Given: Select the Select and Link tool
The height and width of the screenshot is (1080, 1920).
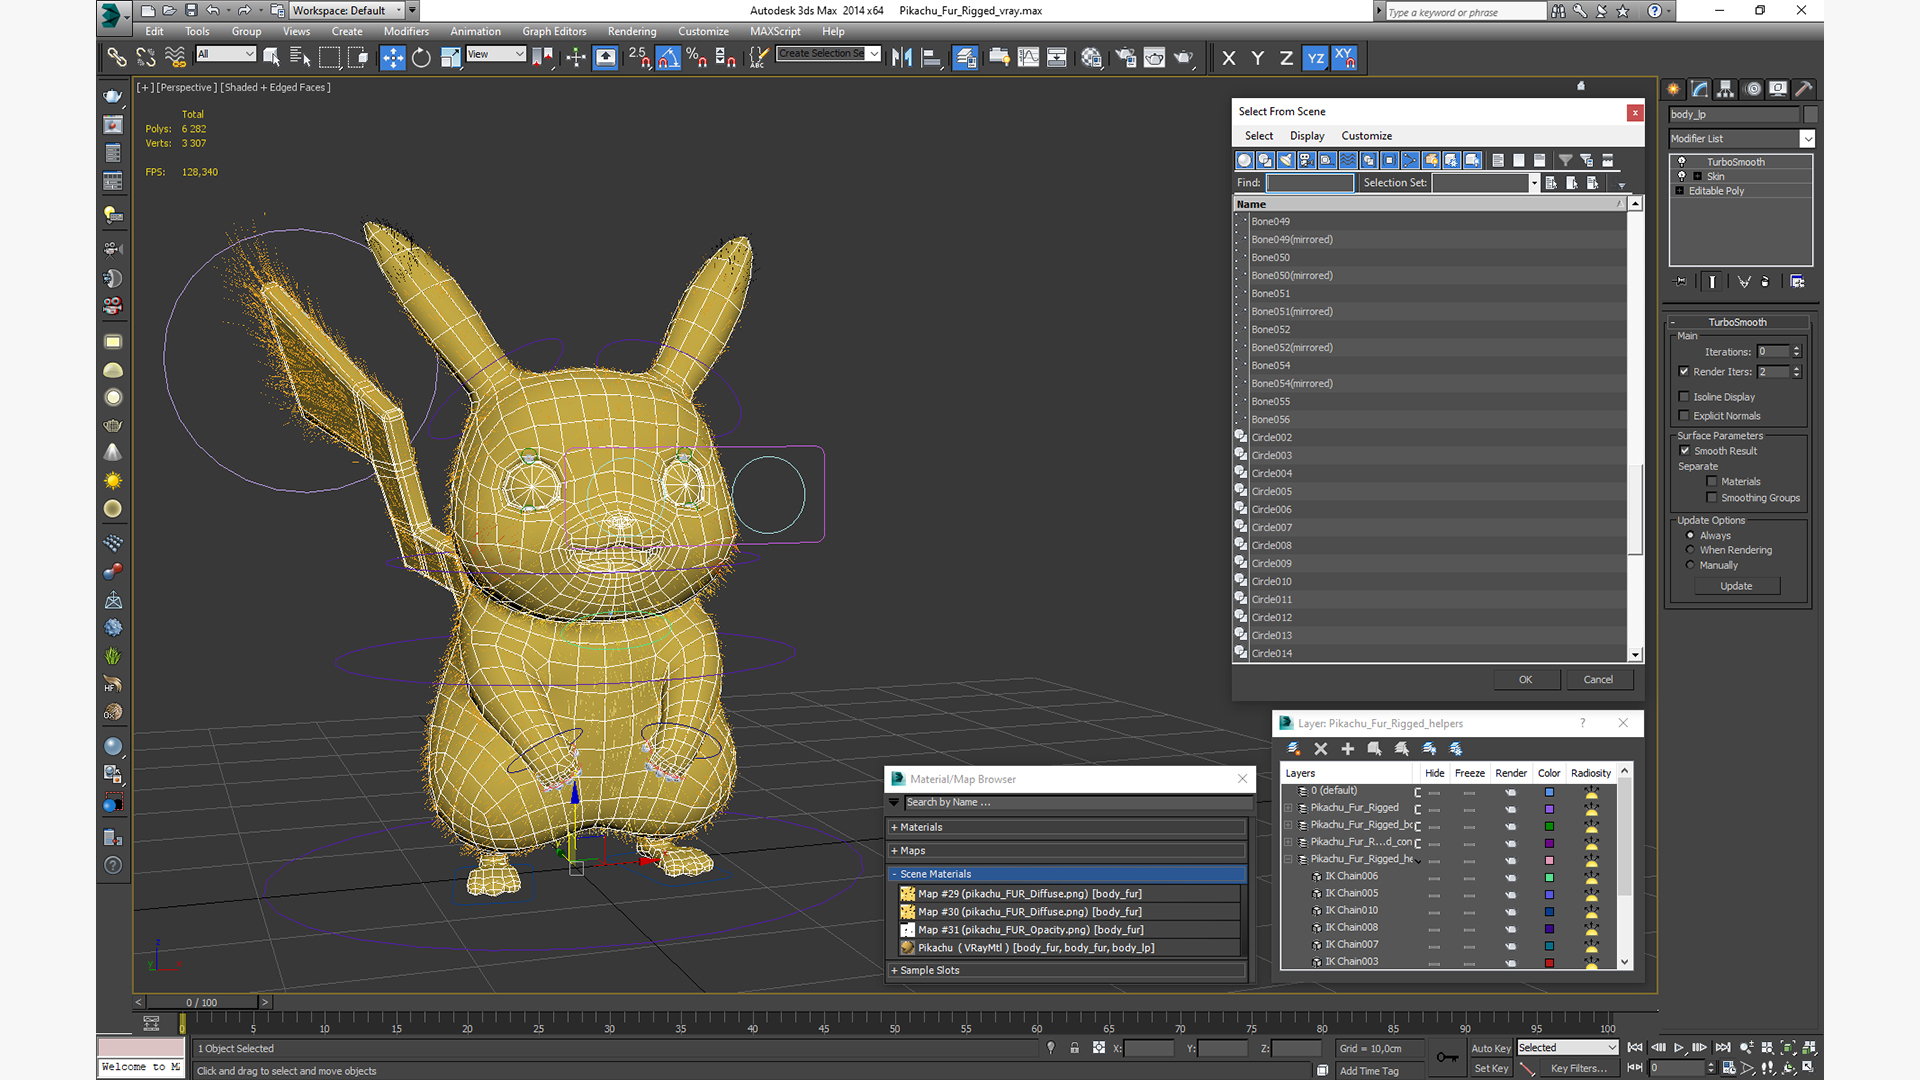Looking at the screenshot, I should click(117, 58).
